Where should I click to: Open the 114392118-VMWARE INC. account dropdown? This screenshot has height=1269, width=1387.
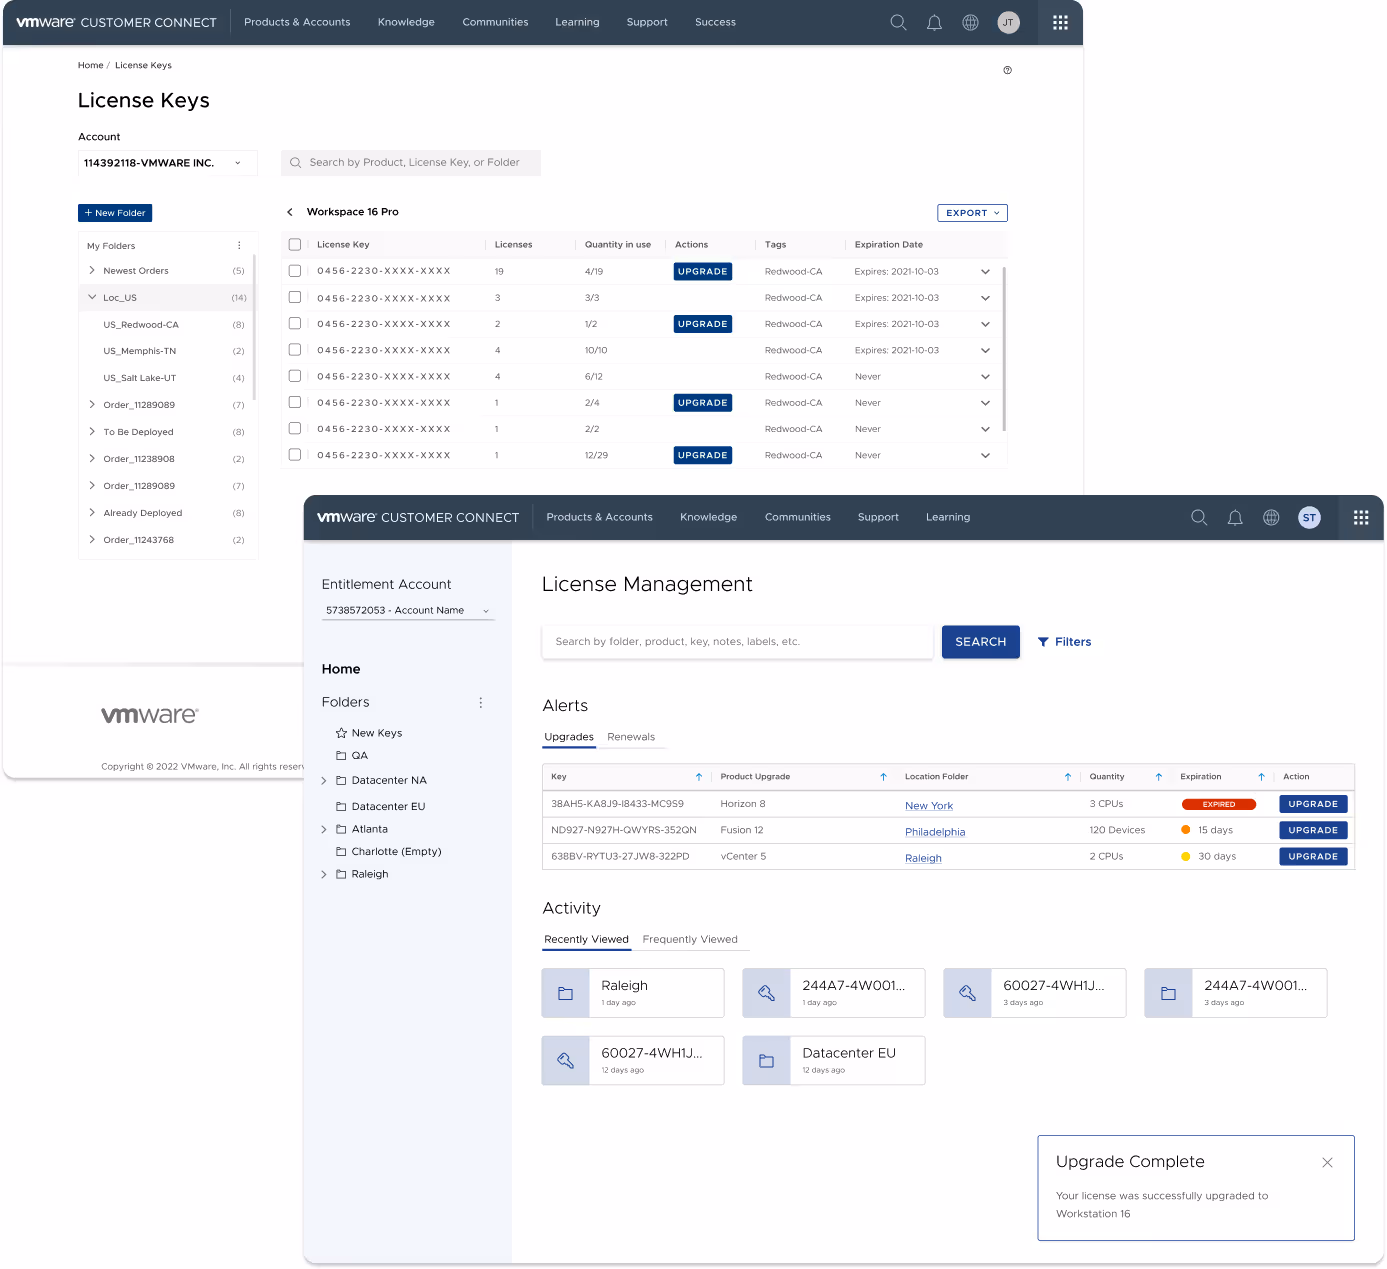point(168,163)
